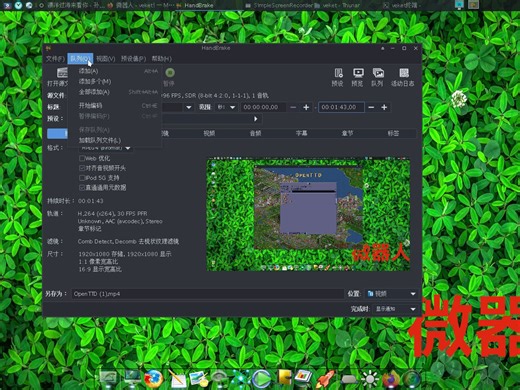Click the Open Source film icon
Viewport: 520px width, 390px height.
point(62,72)
